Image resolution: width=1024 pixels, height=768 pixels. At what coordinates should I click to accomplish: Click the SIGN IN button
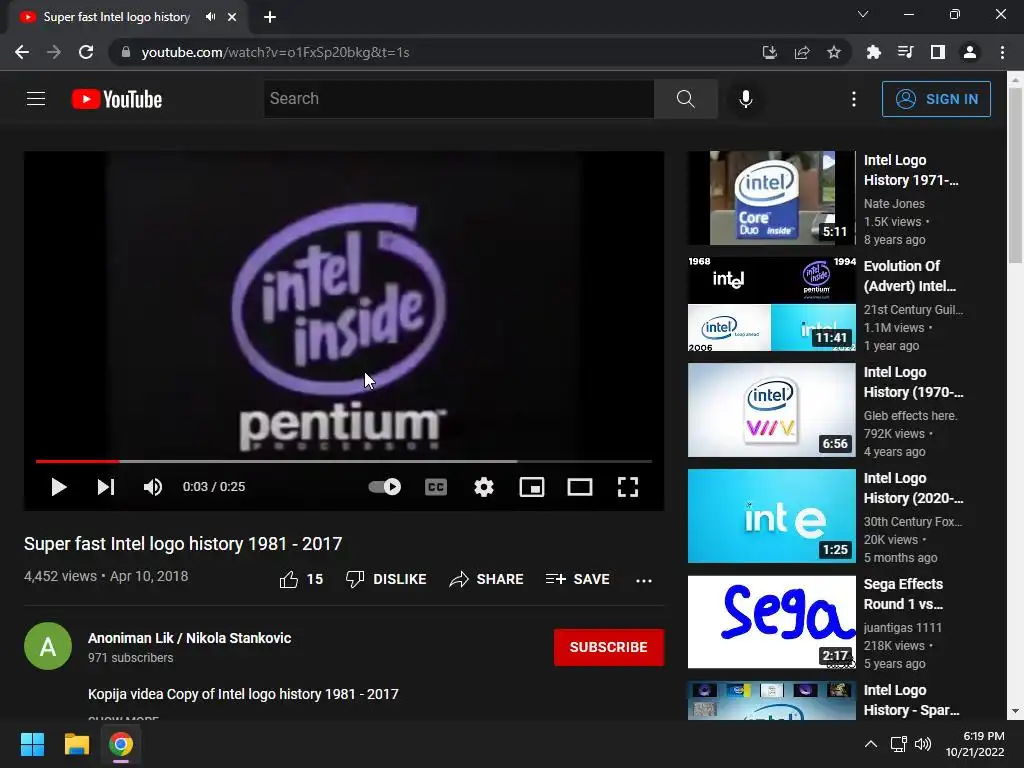click(936, 99)
